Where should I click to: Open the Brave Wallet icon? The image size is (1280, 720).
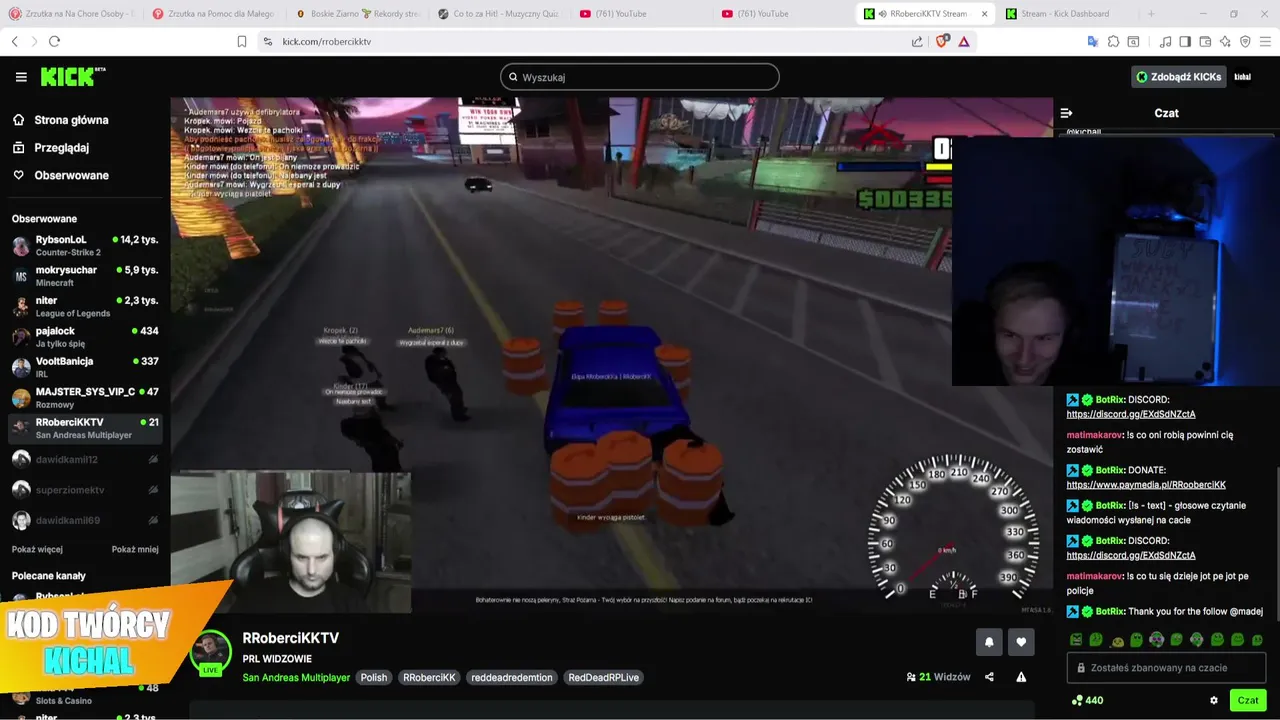tap(1205, 41)
